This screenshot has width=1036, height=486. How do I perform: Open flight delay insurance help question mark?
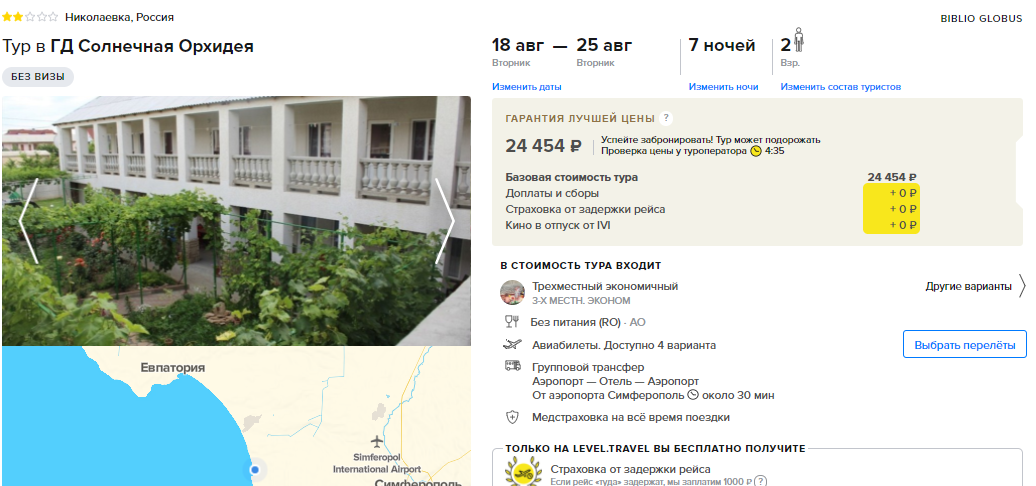pos(760,481)
